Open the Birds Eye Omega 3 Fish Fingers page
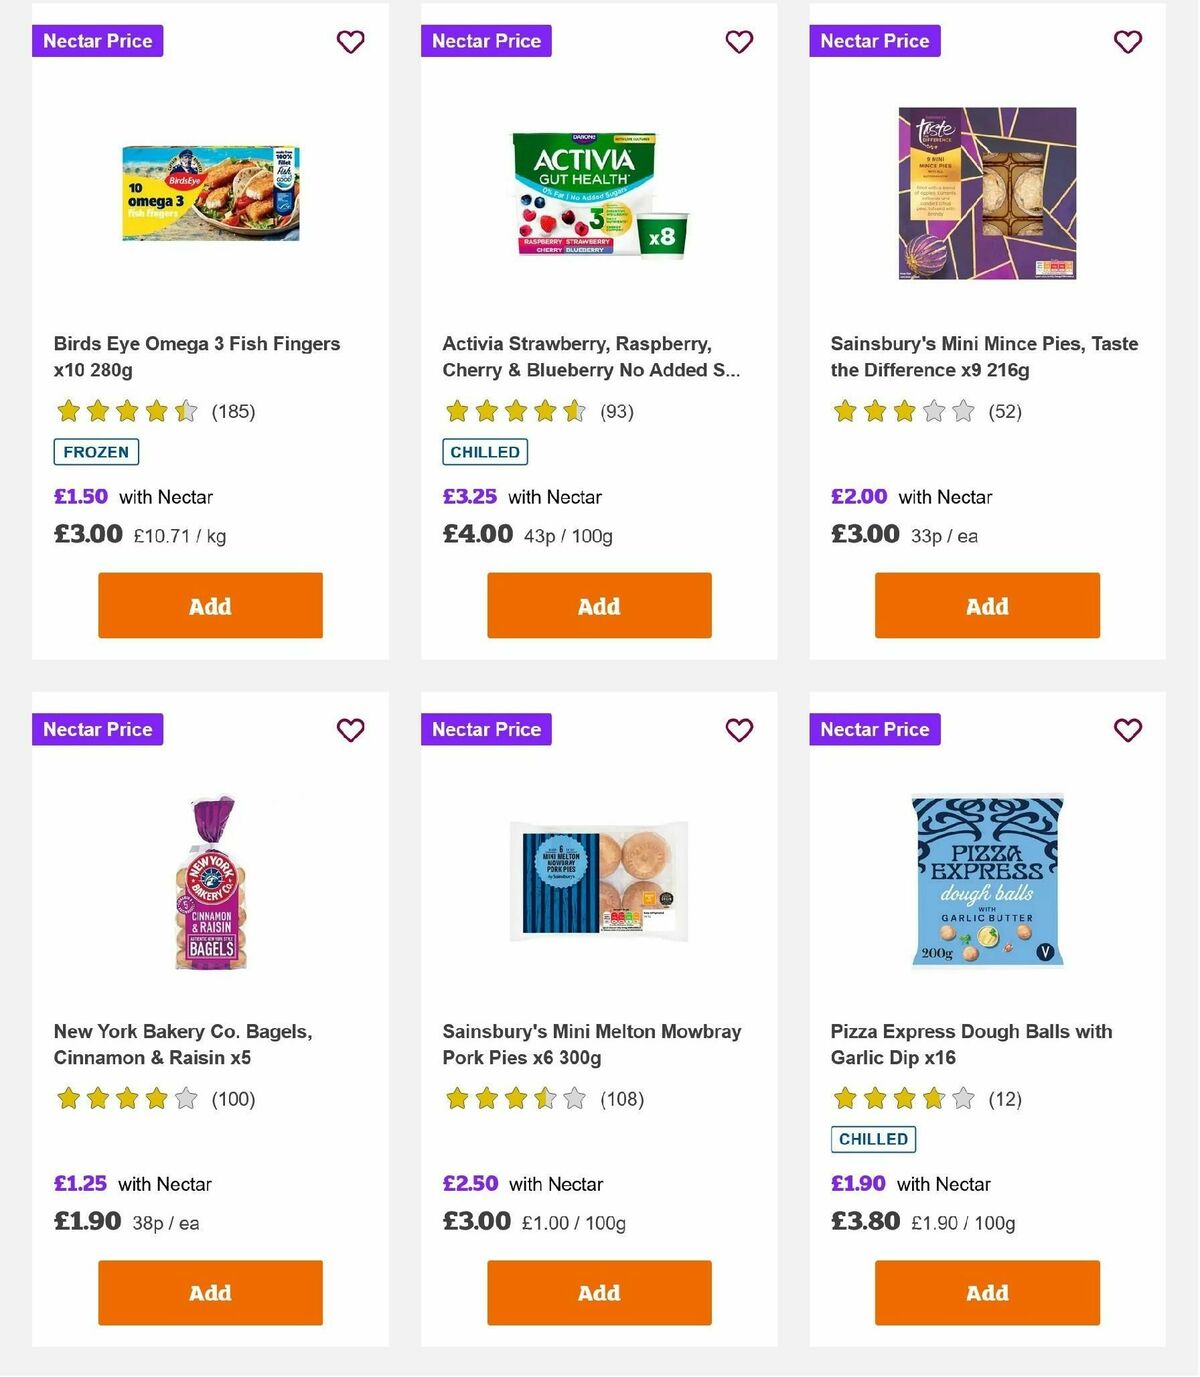The height and width of the screenshot is (1377, 1200). point(196,356)
